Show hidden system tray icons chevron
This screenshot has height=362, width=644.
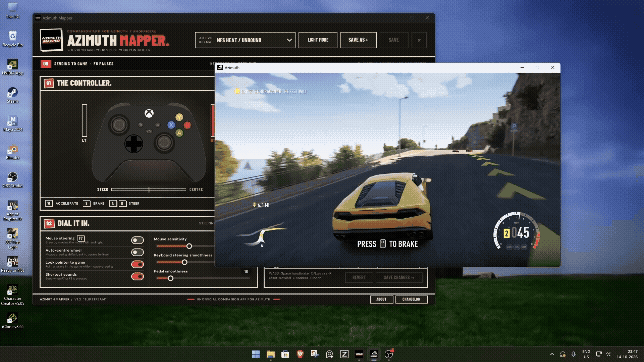[x=552, y=354]
